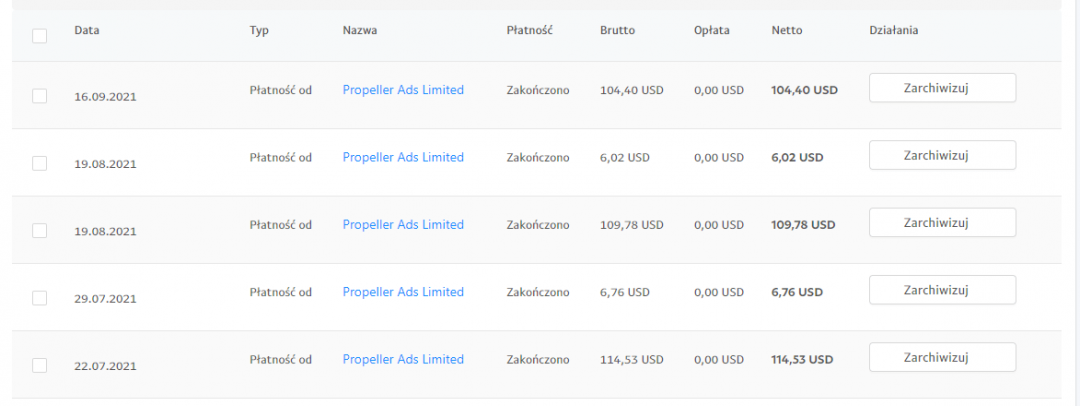Click the Data column header

point(86,30)
